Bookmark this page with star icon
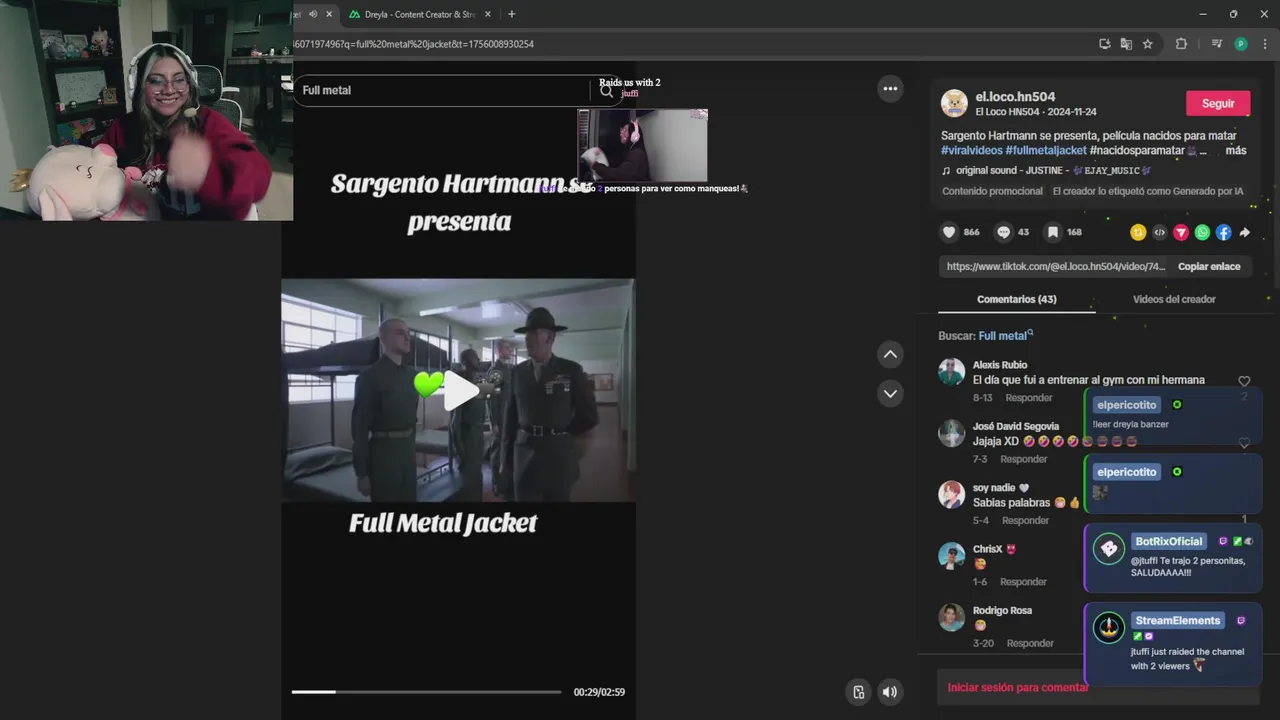Screen dimensions: 1280x720 (x=1148, y=44)
